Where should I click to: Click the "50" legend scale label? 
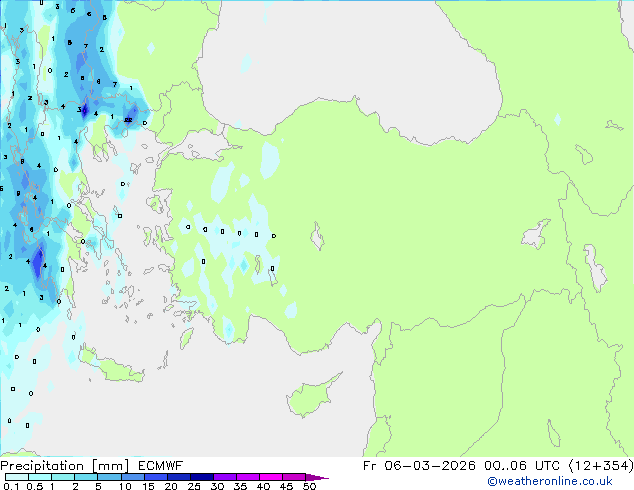[310, 486]
